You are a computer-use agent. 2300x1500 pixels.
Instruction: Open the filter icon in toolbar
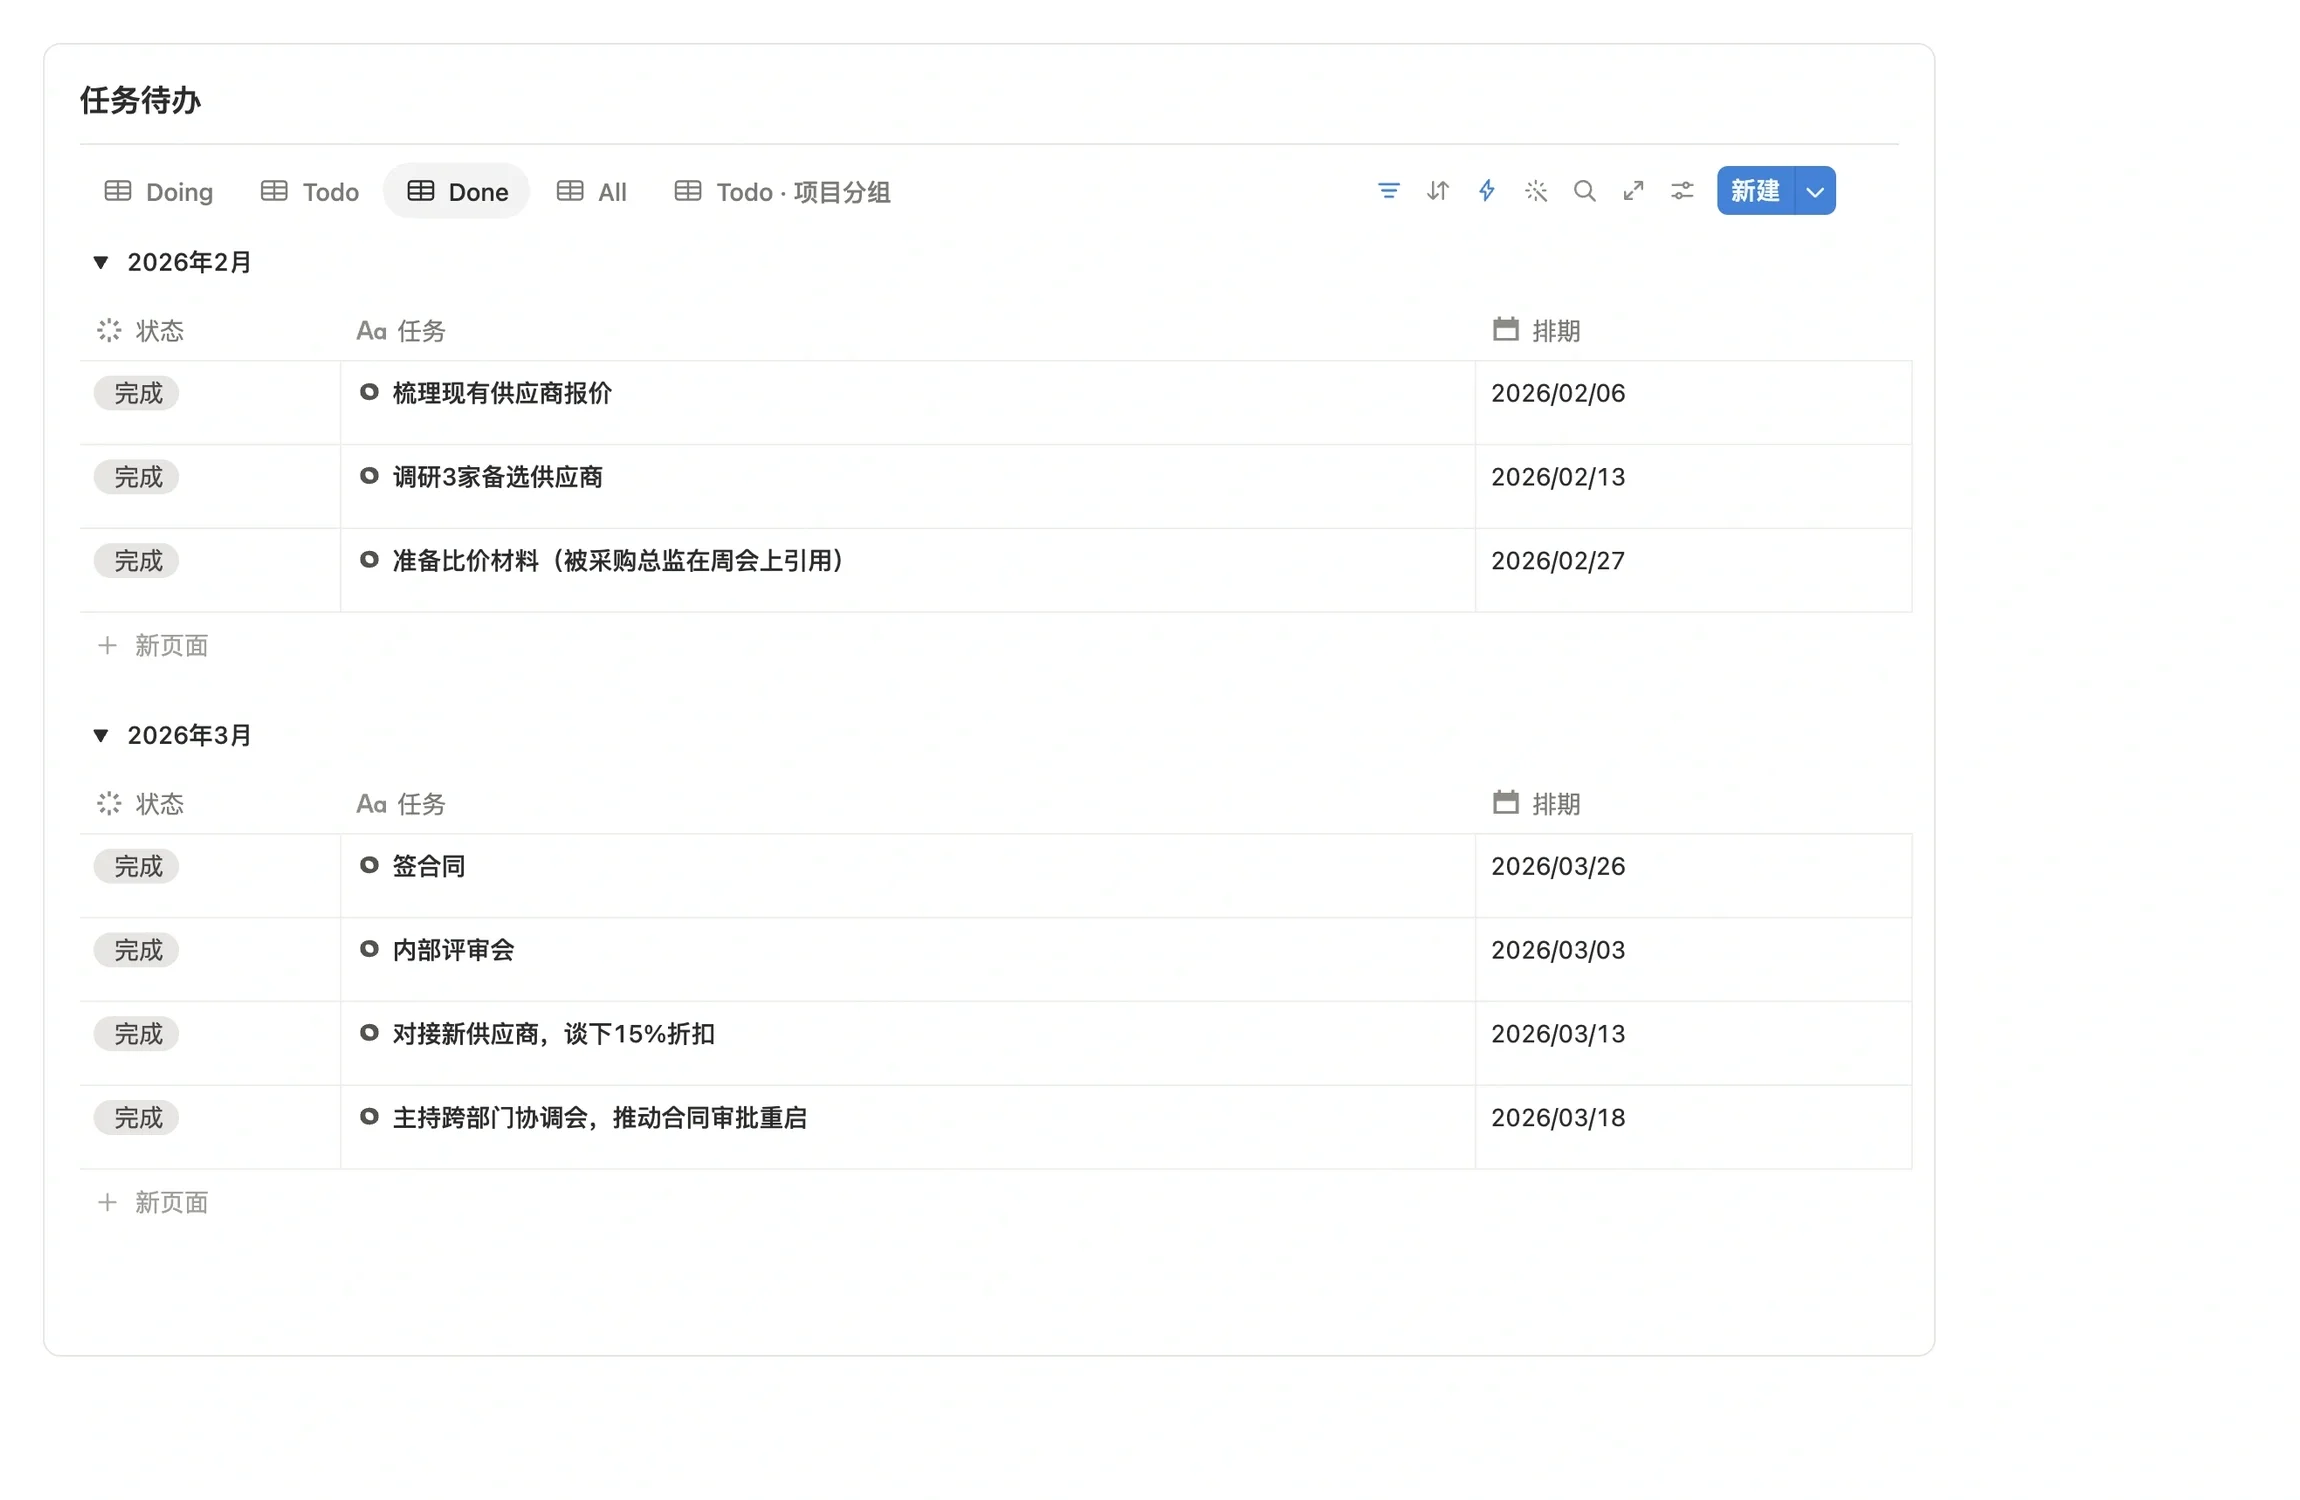coord(1388,191)
